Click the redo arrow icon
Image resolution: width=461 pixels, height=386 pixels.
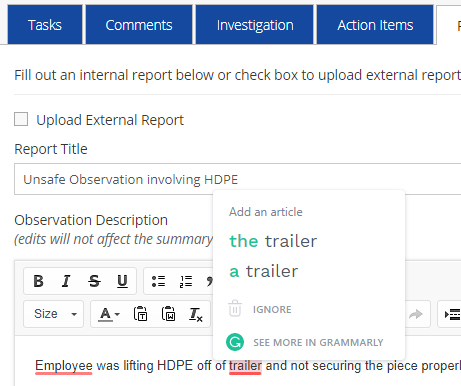coord(416,314)
